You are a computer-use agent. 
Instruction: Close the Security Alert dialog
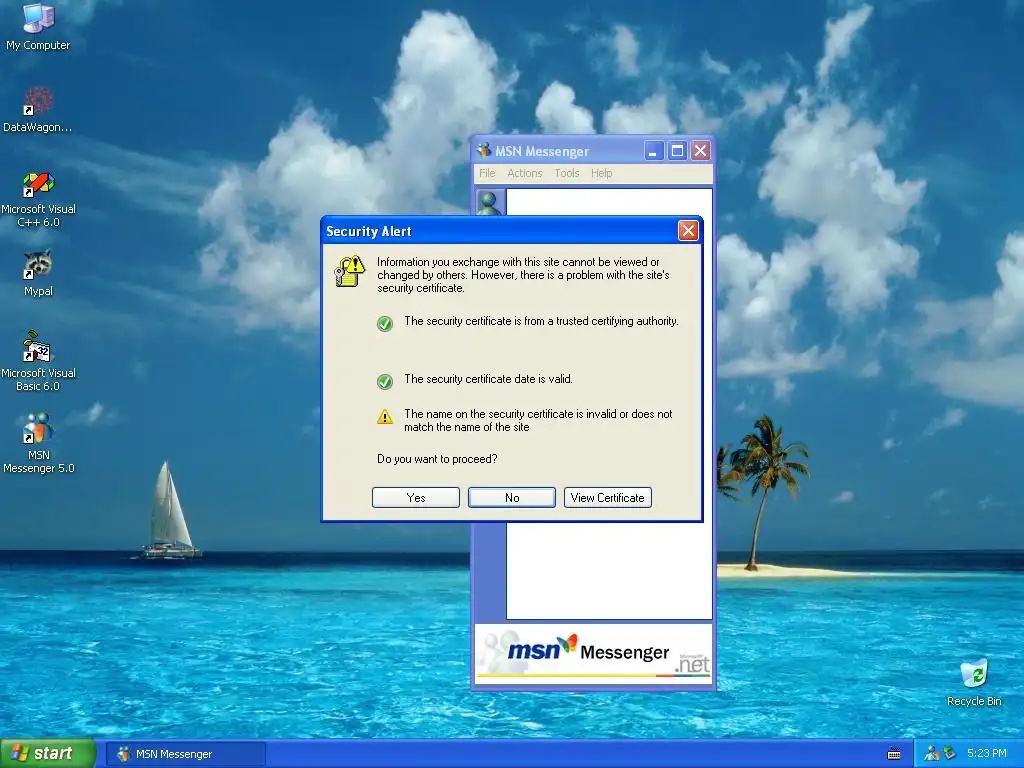pos(688,231)
